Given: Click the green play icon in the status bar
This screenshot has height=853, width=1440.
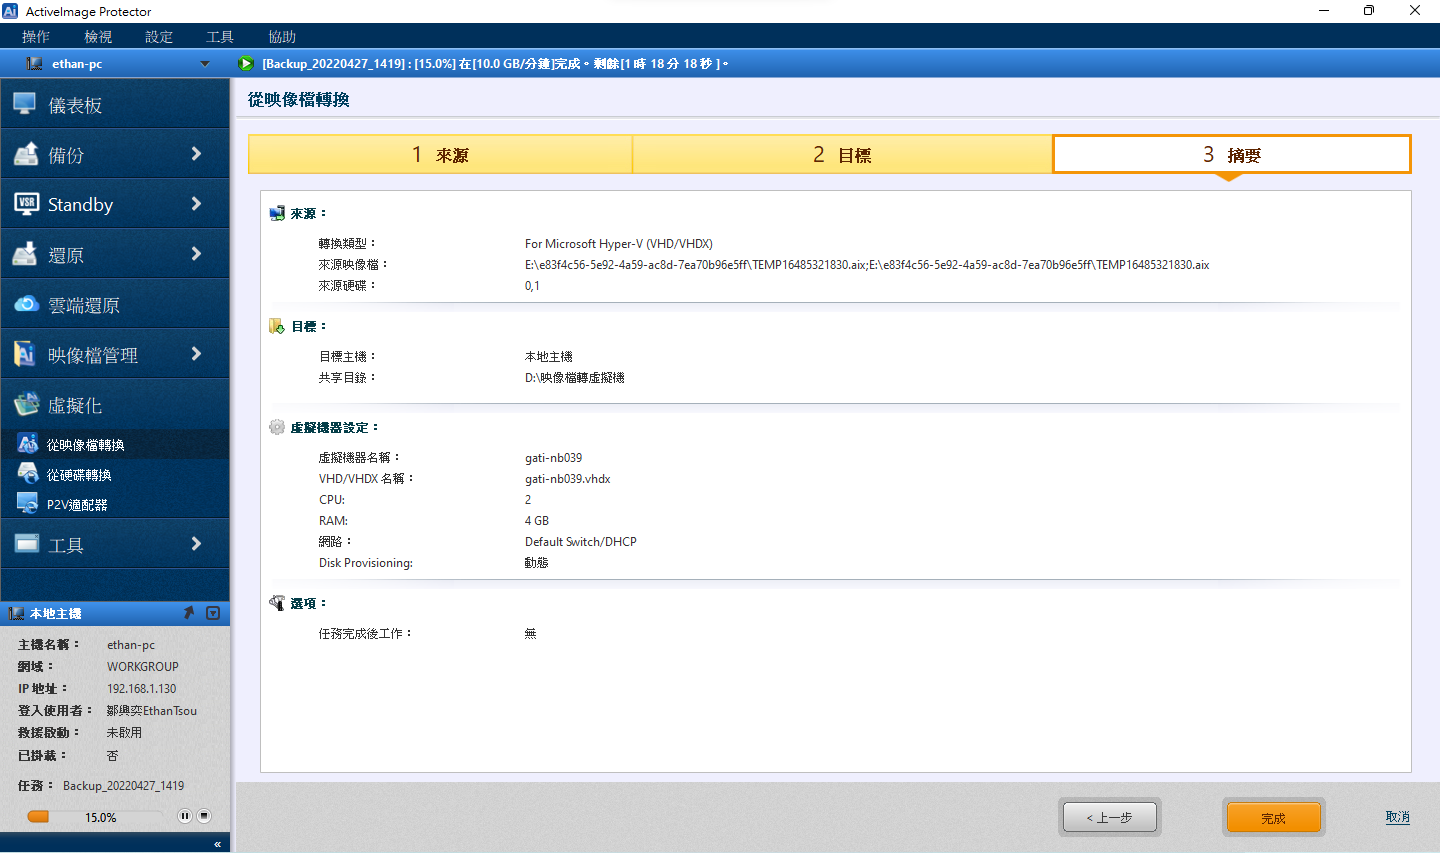Looking at the screenshot, I should click(246, 64).
